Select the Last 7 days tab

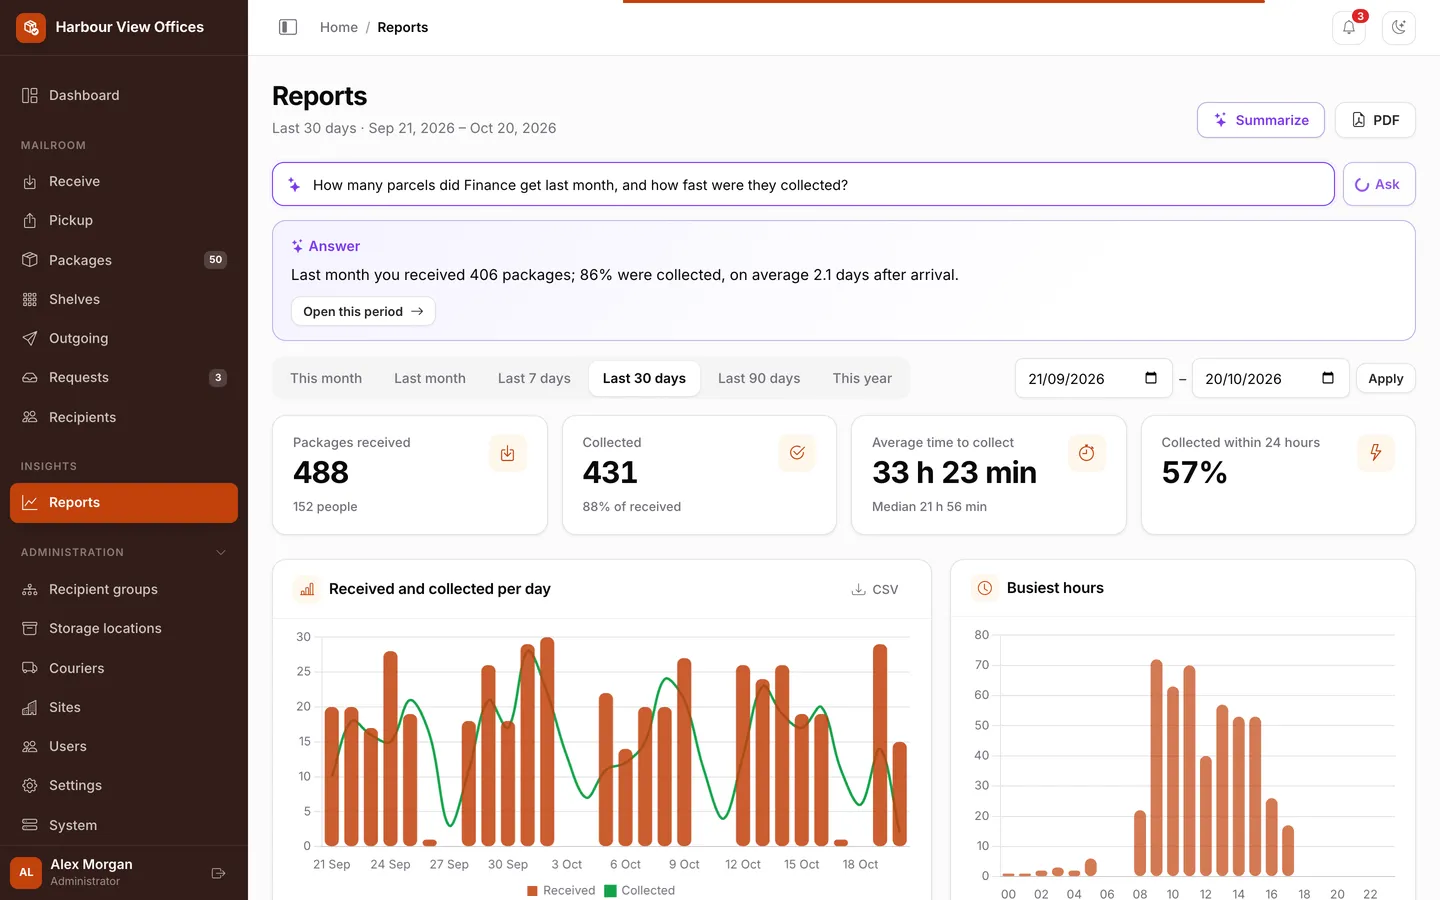tap(534, 378)
